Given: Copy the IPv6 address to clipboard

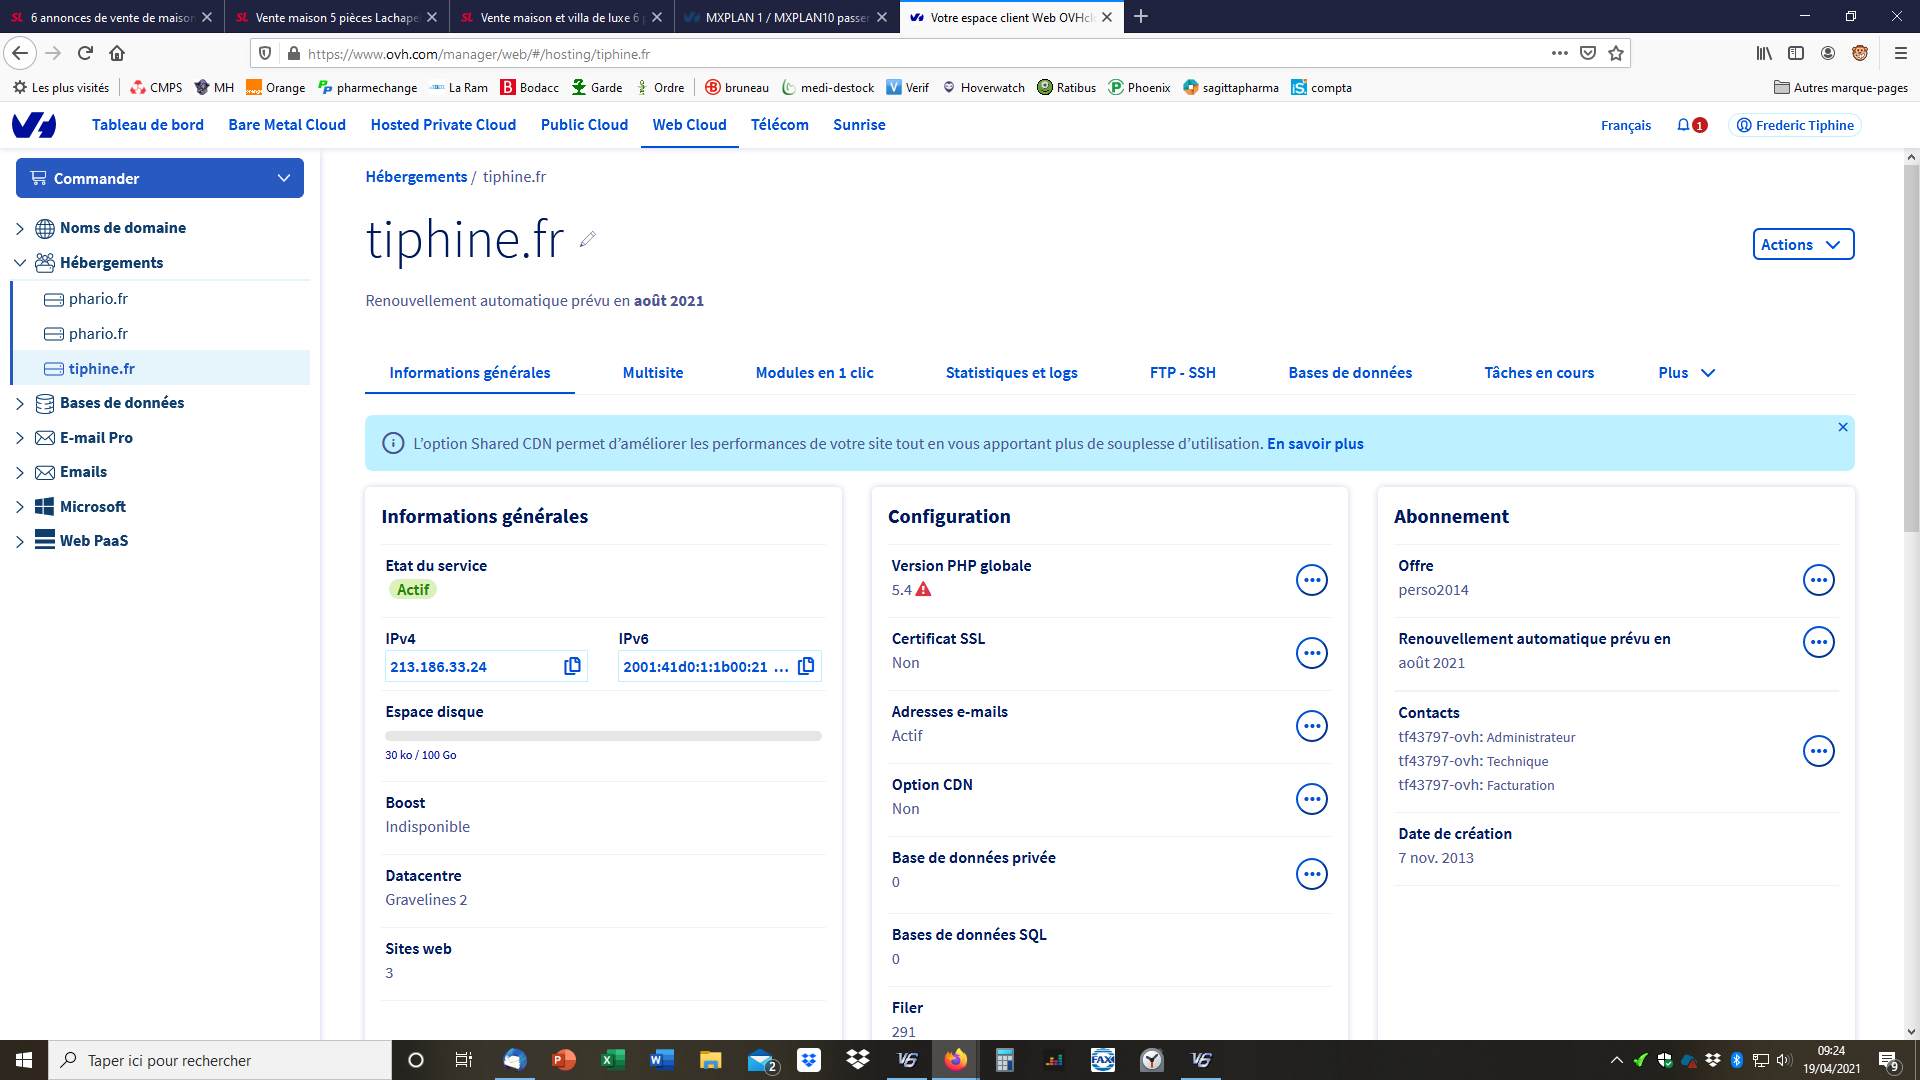Looking at the screenshot, I should coord(806,666).
